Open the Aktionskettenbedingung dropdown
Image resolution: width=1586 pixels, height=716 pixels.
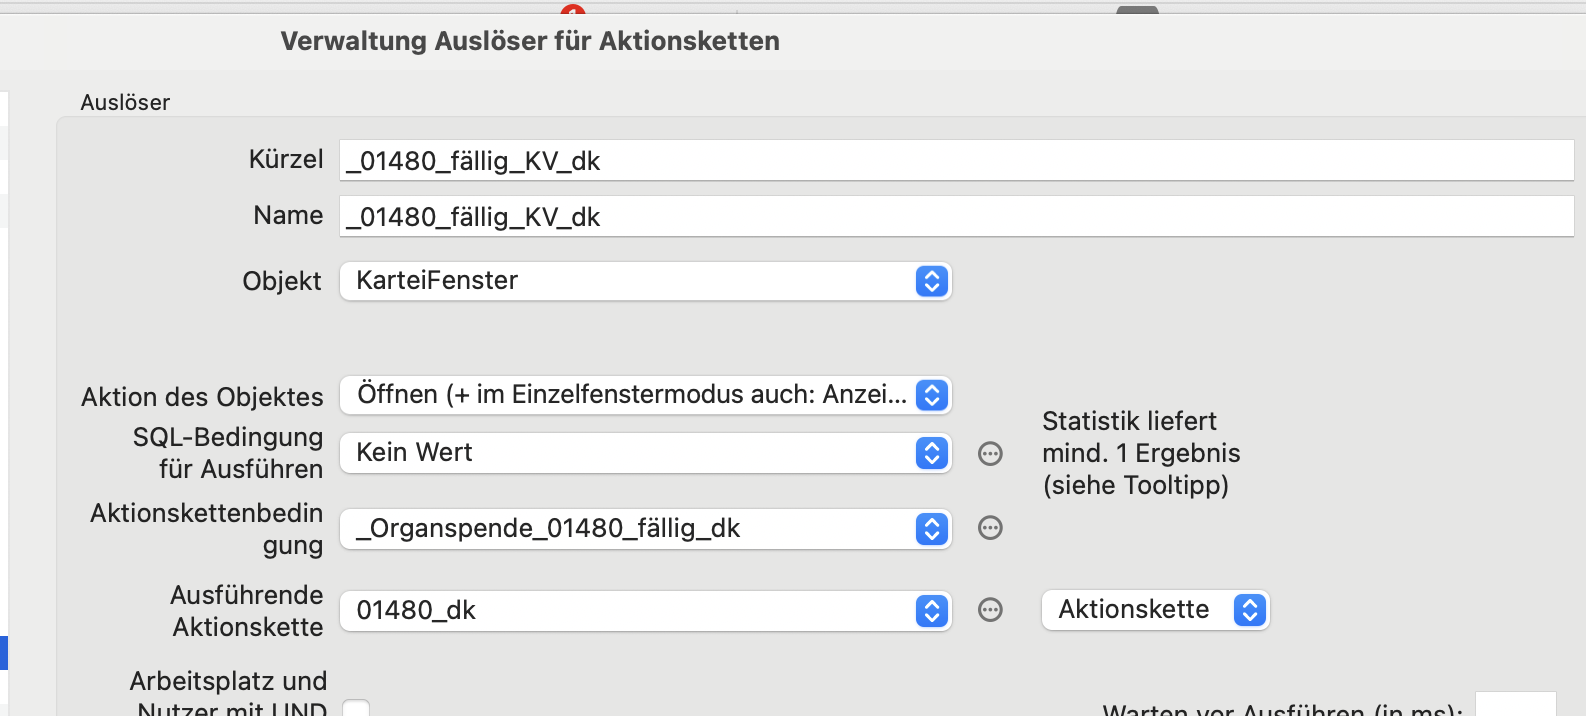pyautogui.click(x=645, y=529)
